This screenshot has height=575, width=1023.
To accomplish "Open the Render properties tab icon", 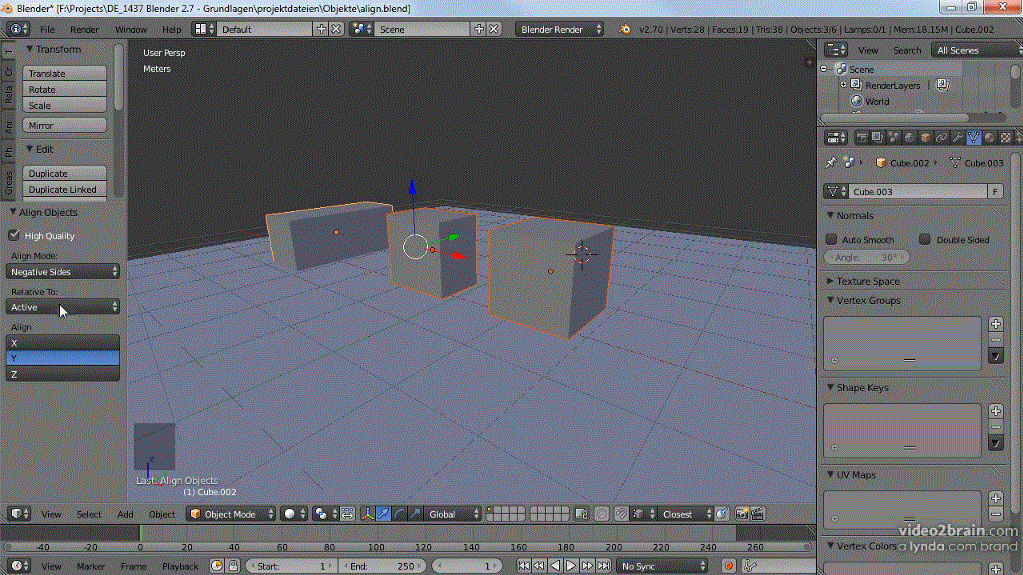I will [x=861, y=138].
